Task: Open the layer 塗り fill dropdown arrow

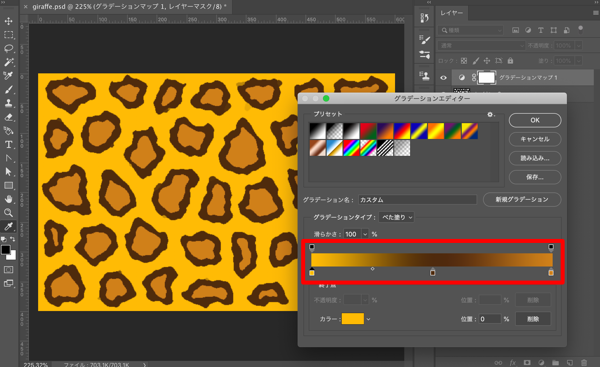Action: tap(579, 61)
